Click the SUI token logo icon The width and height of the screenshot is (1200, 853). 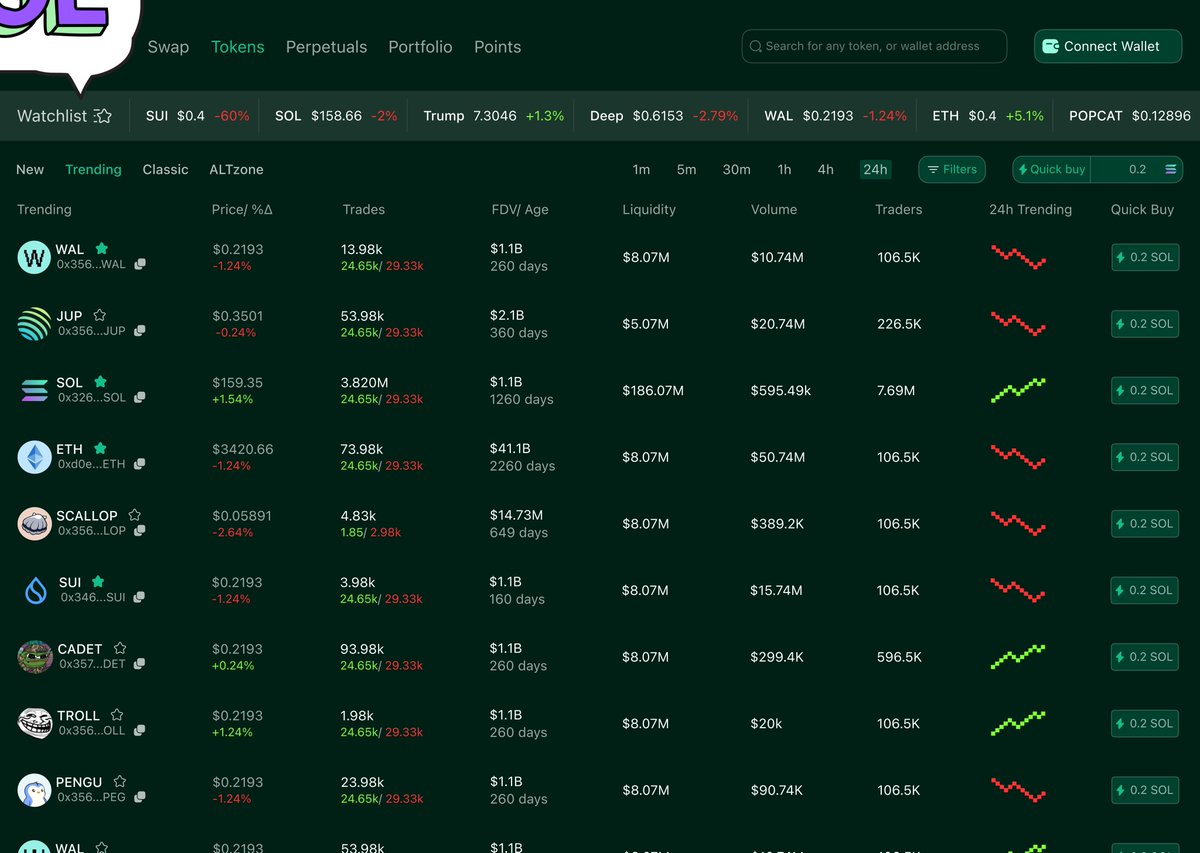36,590
